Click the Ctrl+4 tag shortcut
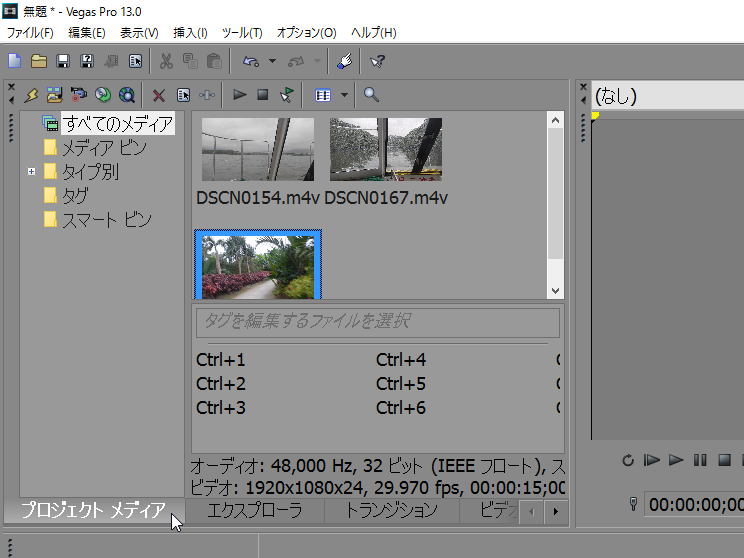This screenshot has width=744, height=558. (401, 360)
